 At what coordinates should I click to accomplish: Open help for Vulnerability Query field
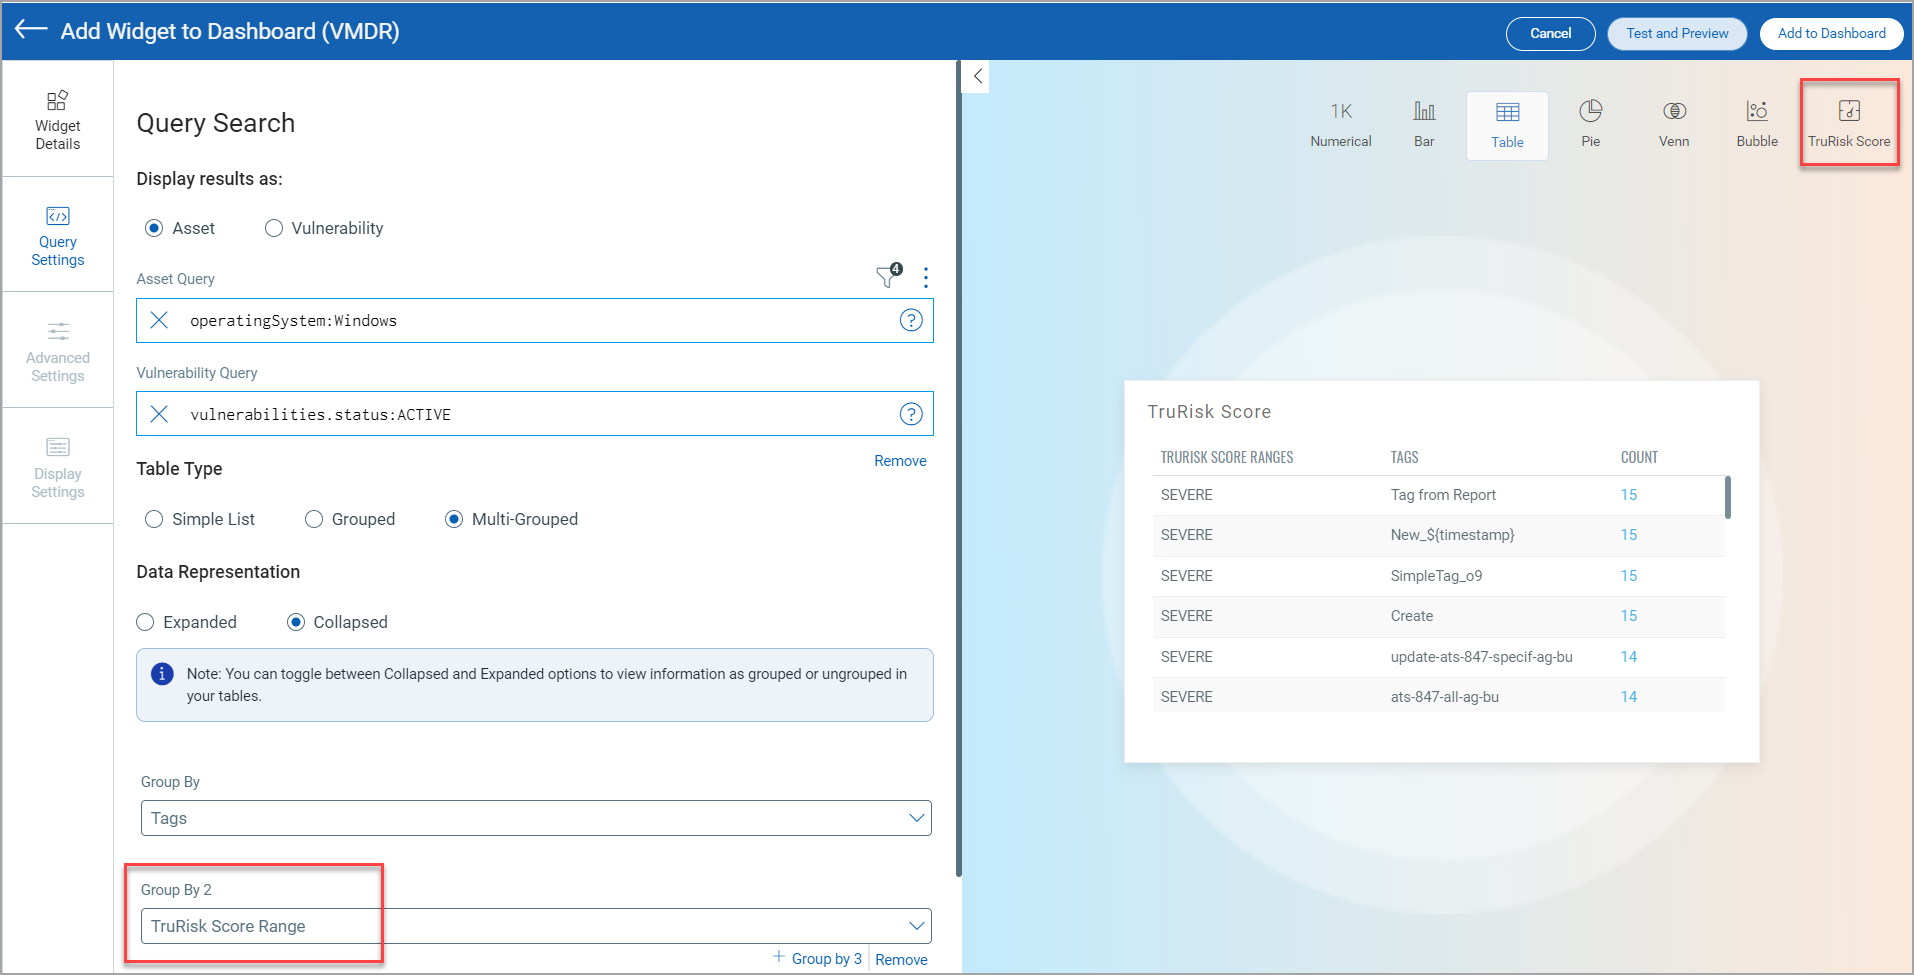tap(911, 414)
